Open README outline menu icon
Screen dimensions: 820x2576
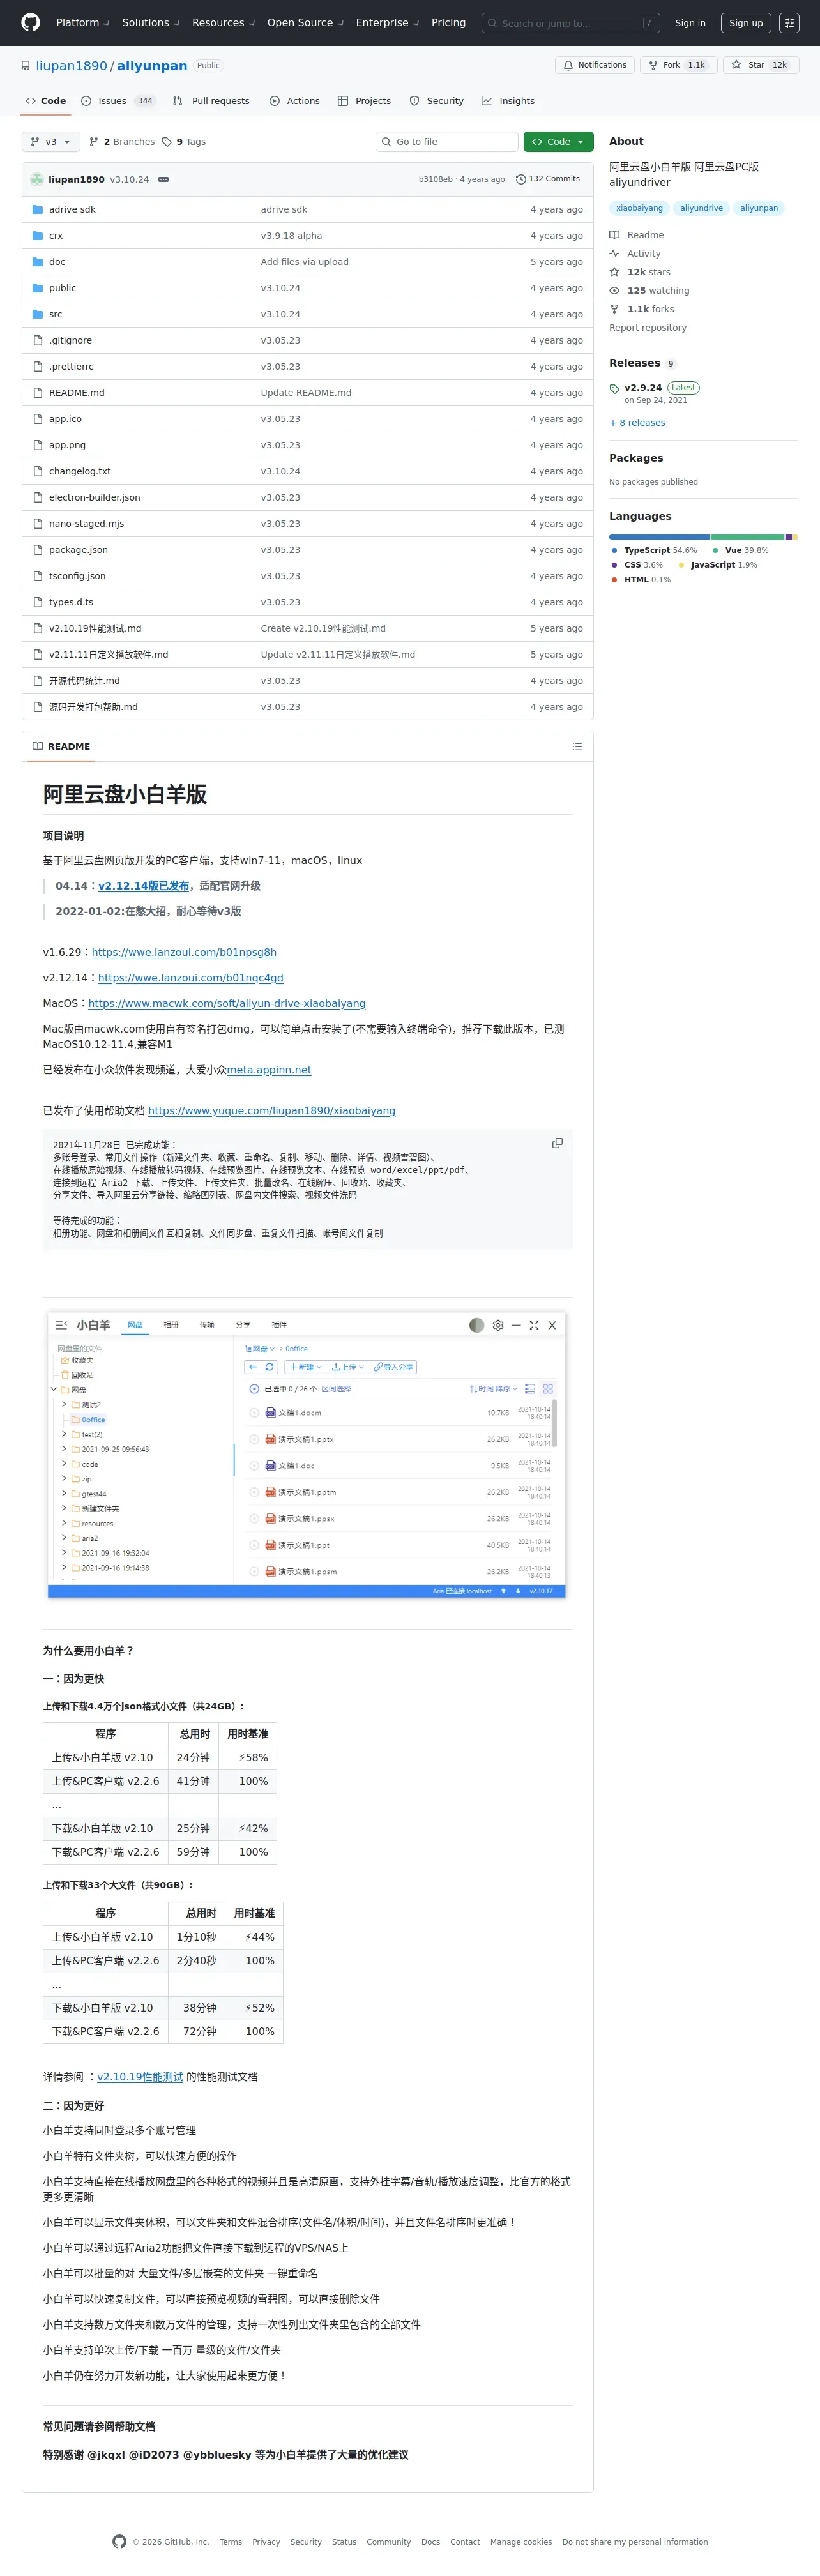click(x=577, y=747)
